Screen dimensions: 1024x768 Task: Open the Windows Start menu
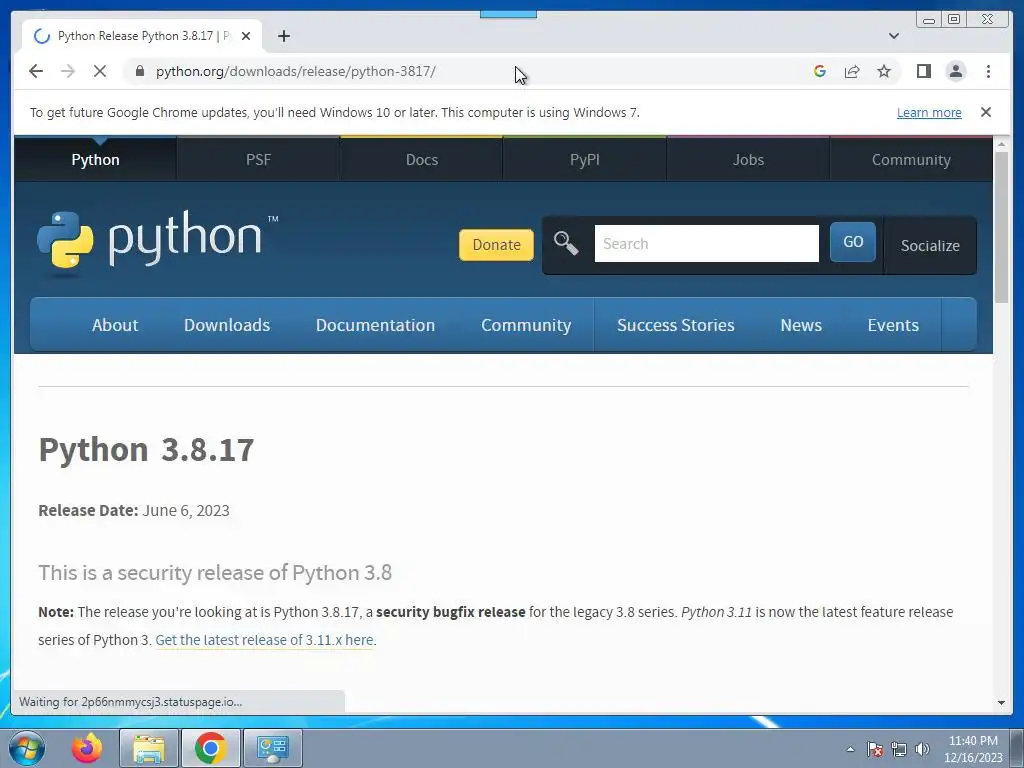click(x=27, y=748)
